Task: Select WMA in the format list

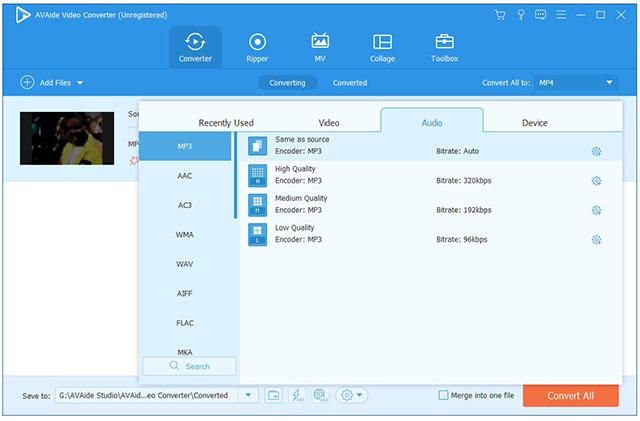Action: pos(185,234)
